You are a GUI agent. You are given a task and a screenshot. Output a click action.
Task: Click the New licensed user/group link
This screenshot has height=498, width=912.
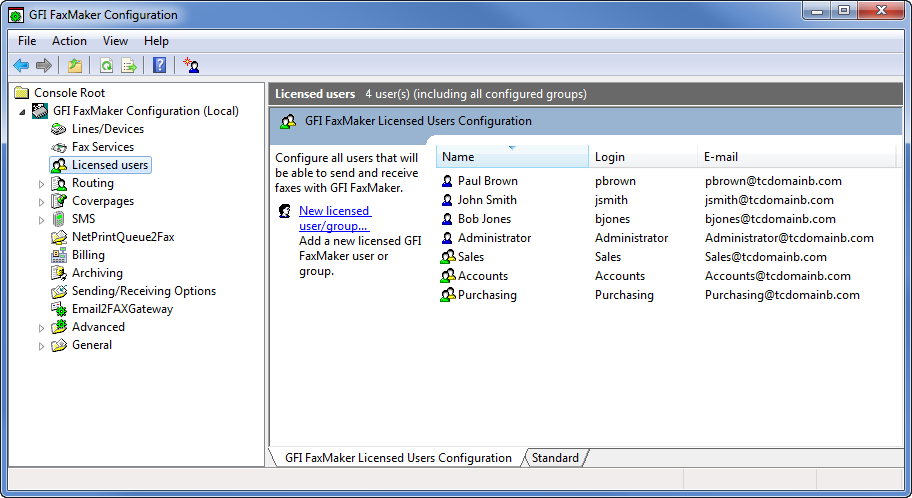[334, 218]
